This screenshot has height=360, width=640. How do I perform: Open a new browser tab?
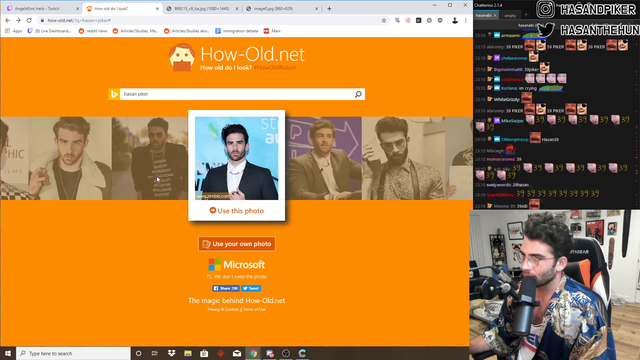pos(329,9)
